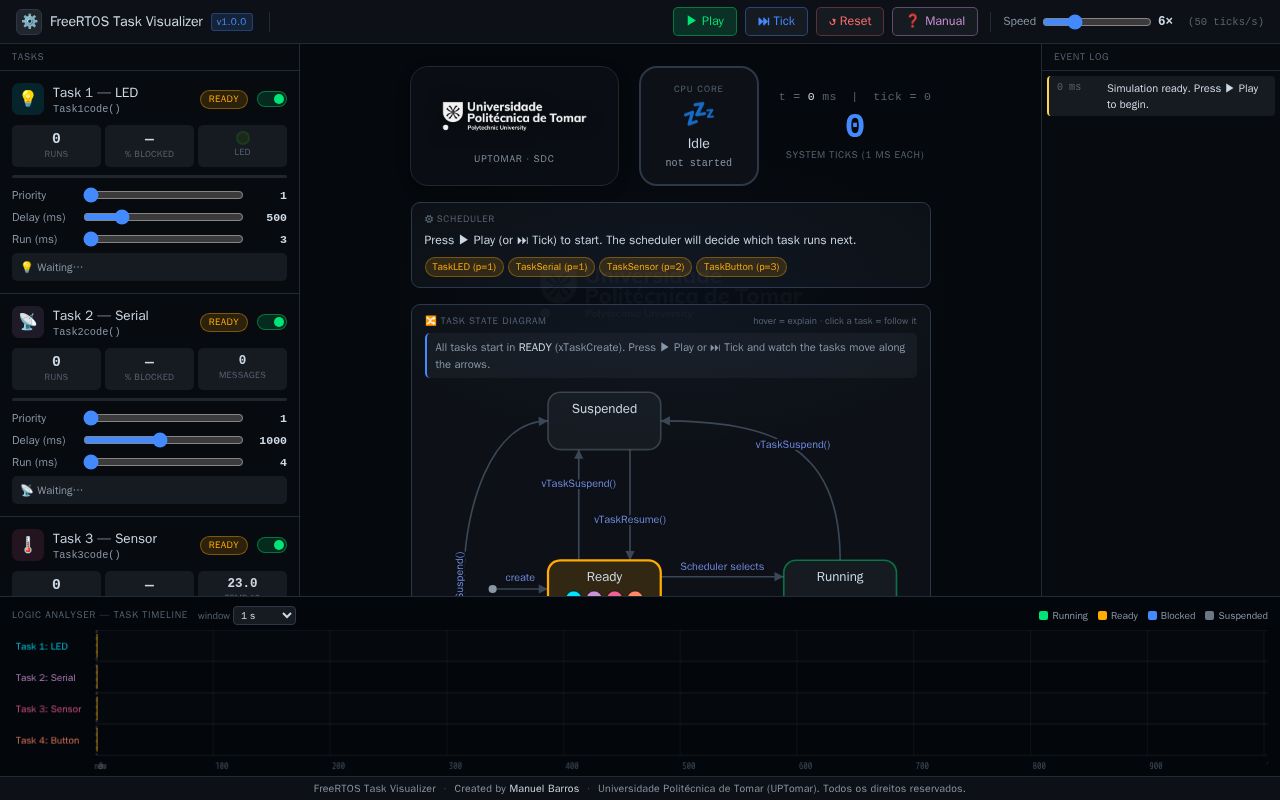
Task: Click the Task 2: Serial timeline label
Action: point(45,678)
